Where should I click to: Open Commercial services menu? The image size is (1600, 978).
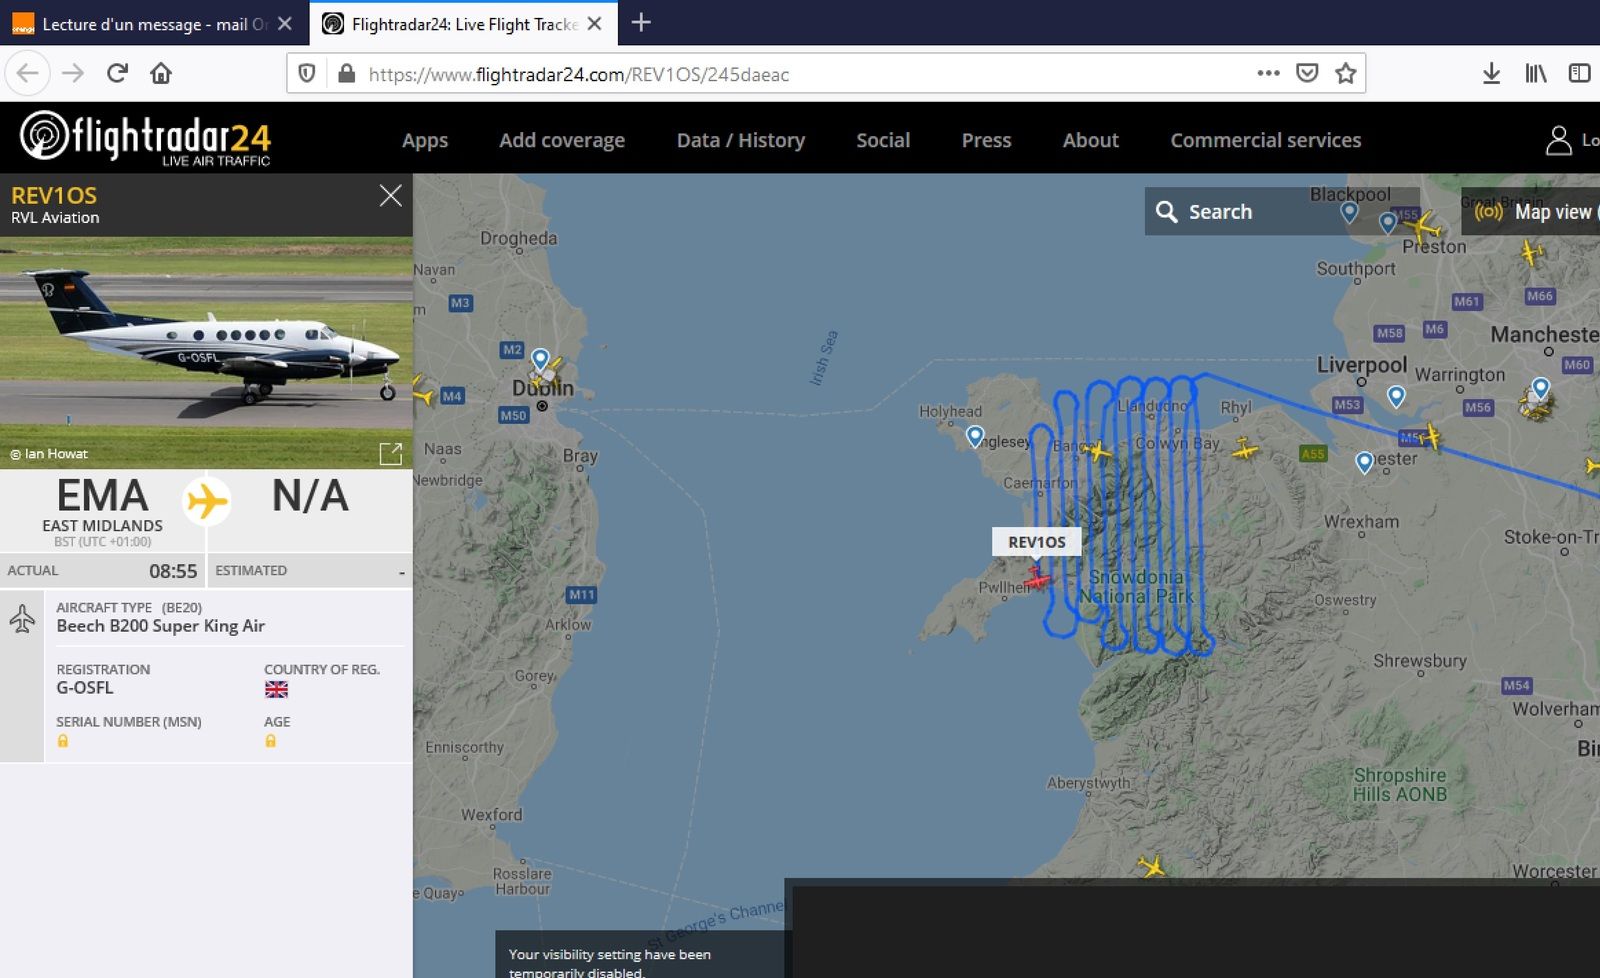point(1266,140)
